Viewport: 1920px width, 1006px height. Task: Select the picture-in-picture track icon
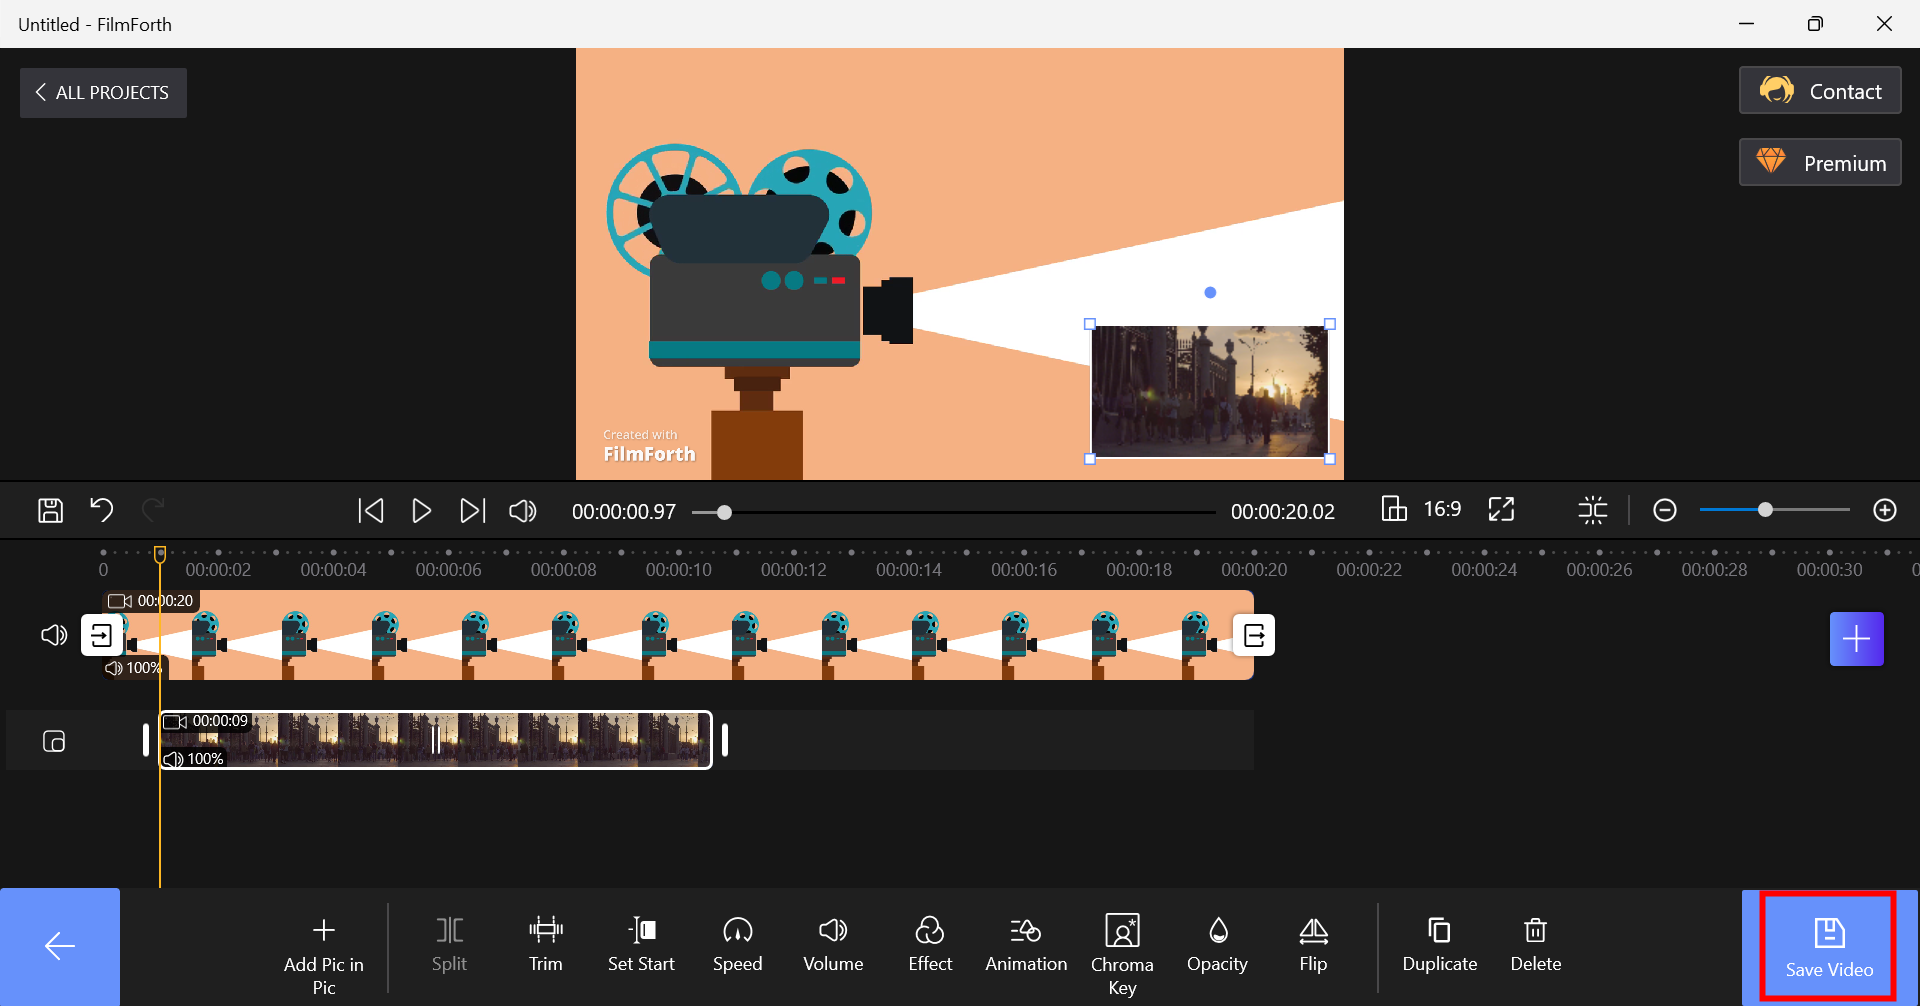pyautogui.click(x=54, y=741)
